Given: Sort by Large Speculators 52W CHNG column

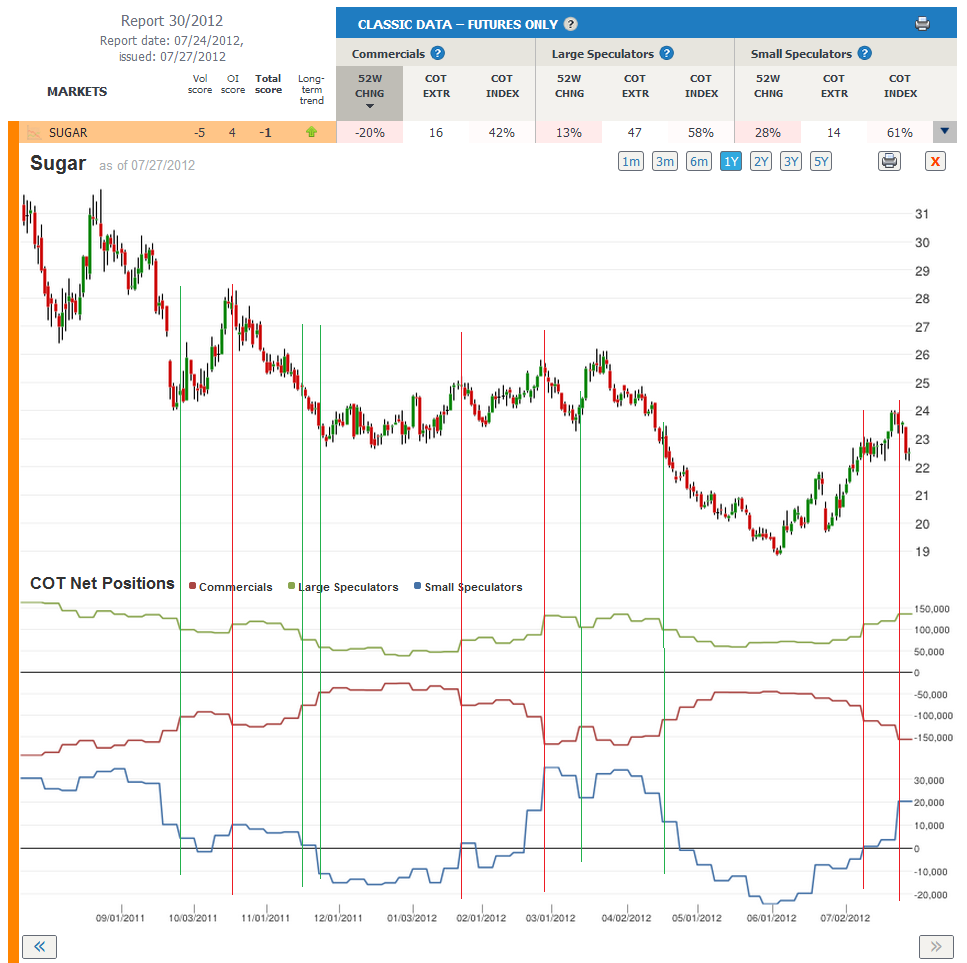Looking at the screenshot, I should (569, 86).
